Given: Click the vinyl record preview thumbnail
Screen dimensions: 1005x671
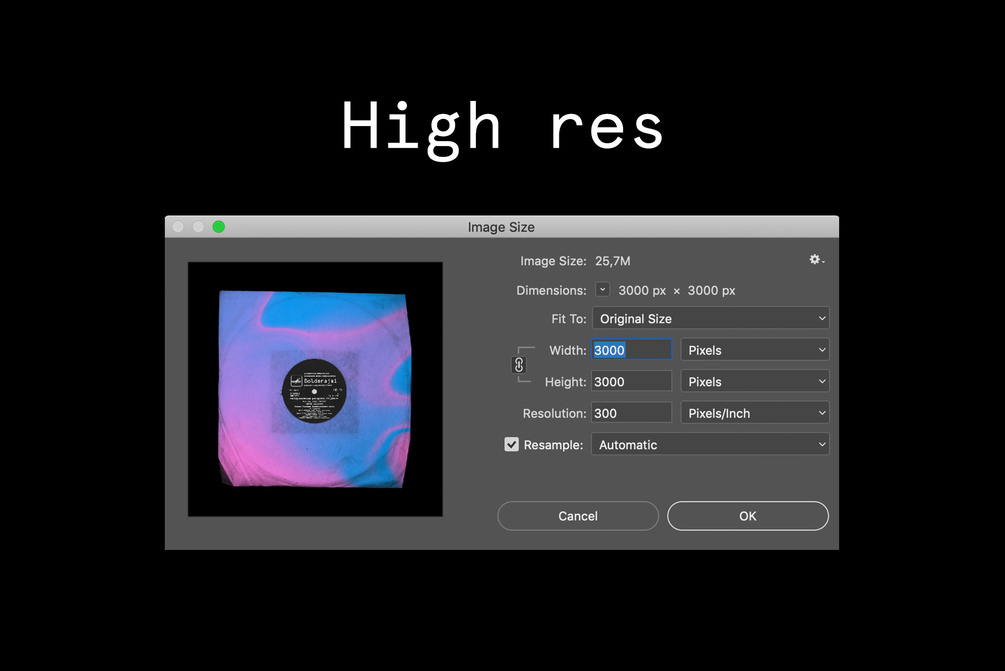Looking at the screenshot, I should [x=315, y=389].
